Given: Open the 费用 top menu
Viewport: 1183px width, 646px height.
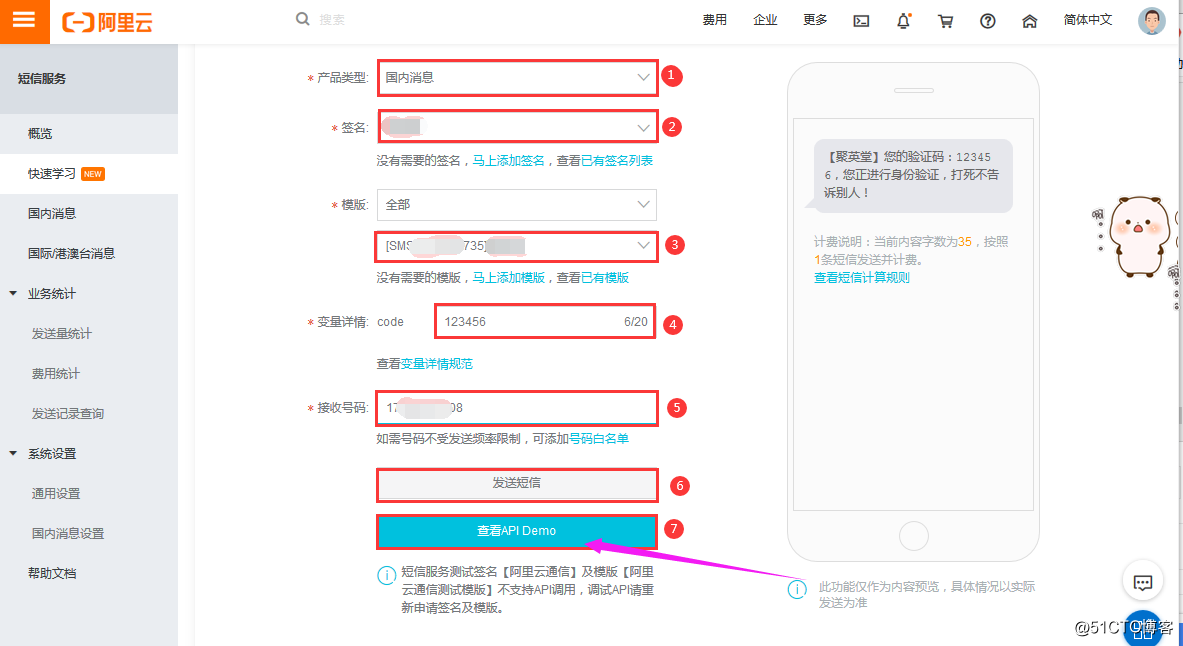Looking at the screenshot, I should (714, 20).
